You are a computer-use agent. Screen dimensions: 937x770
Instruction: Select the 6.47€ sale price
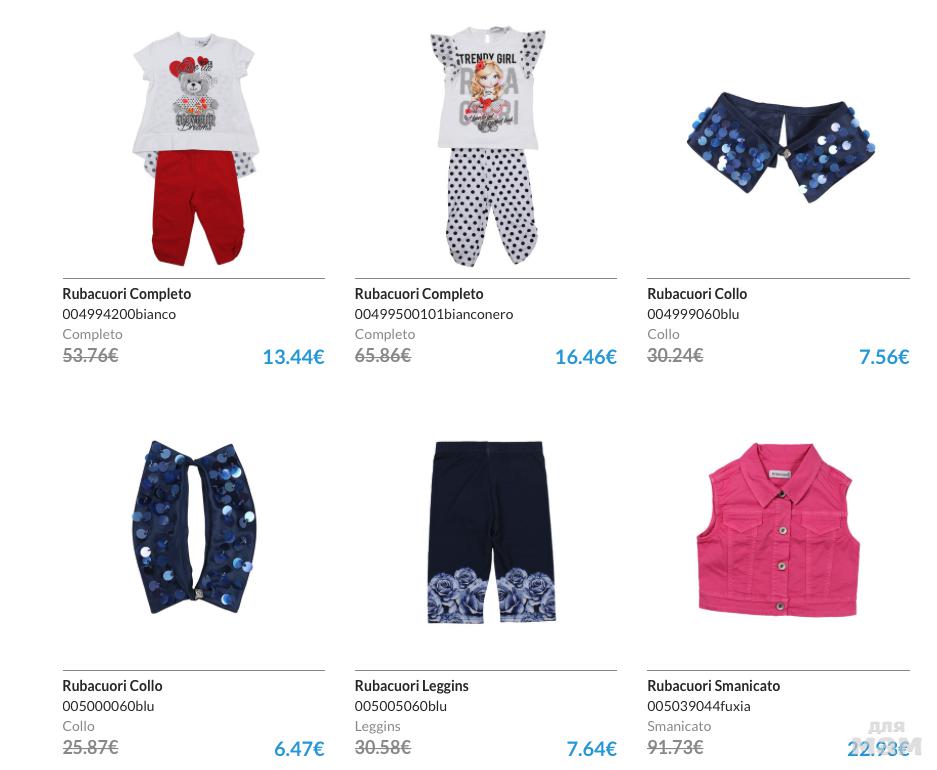coord(299,749)
